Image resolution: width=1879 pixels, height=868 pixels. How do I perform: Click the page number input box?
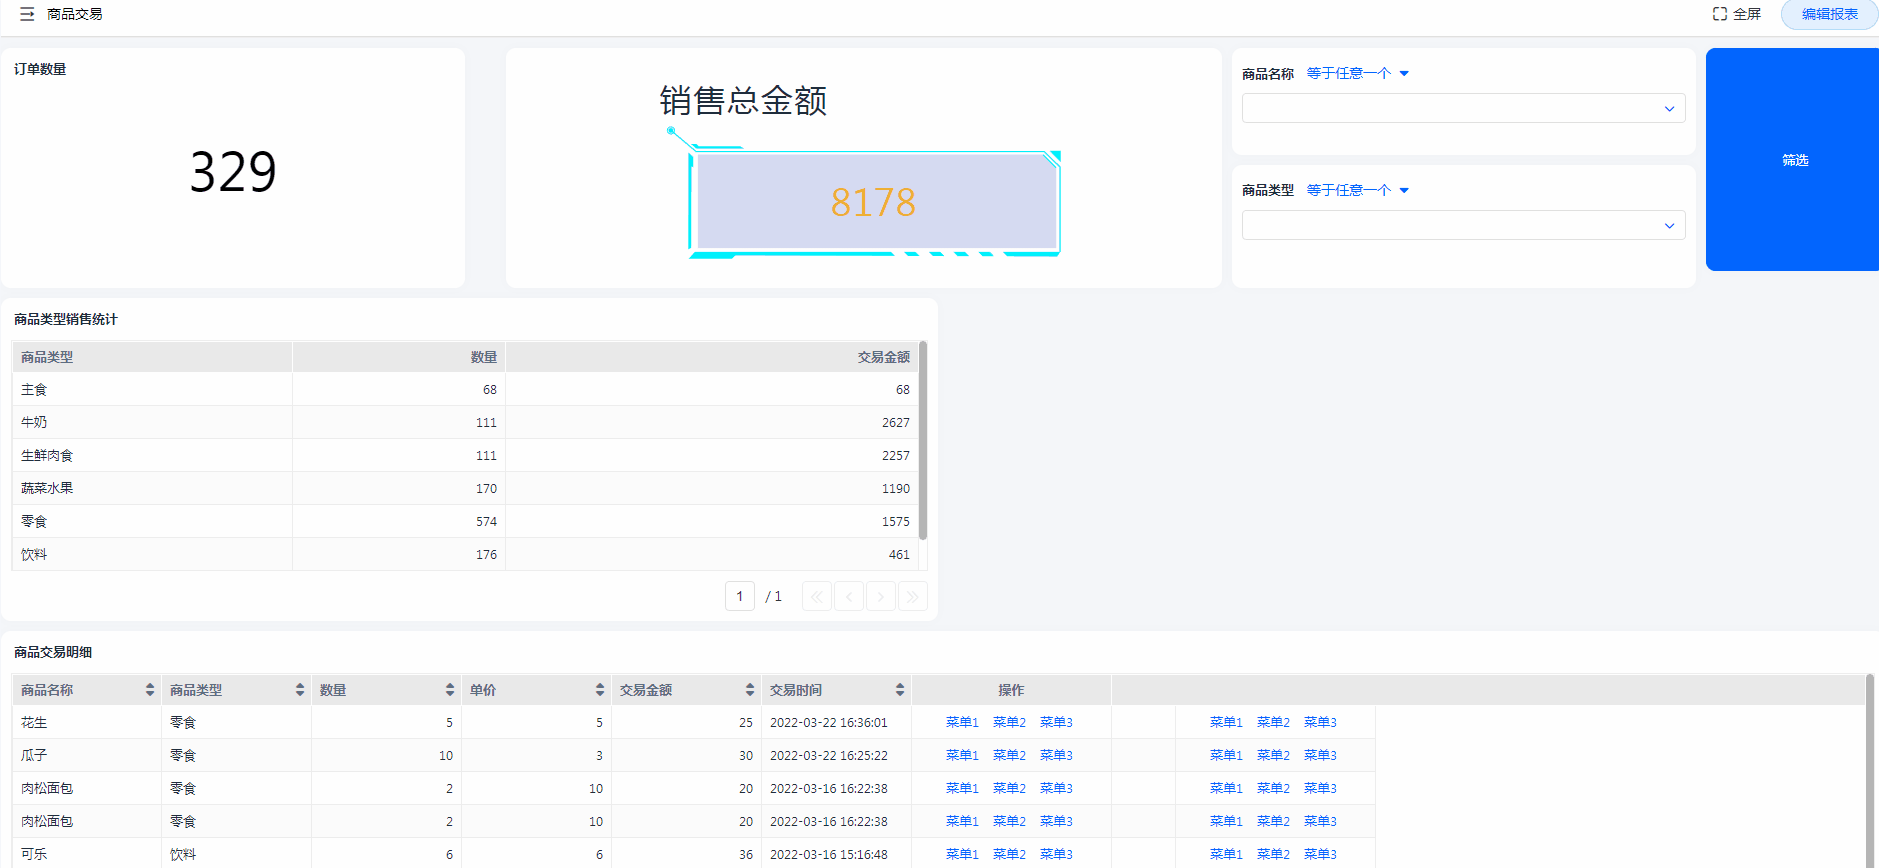pos(740,597)
